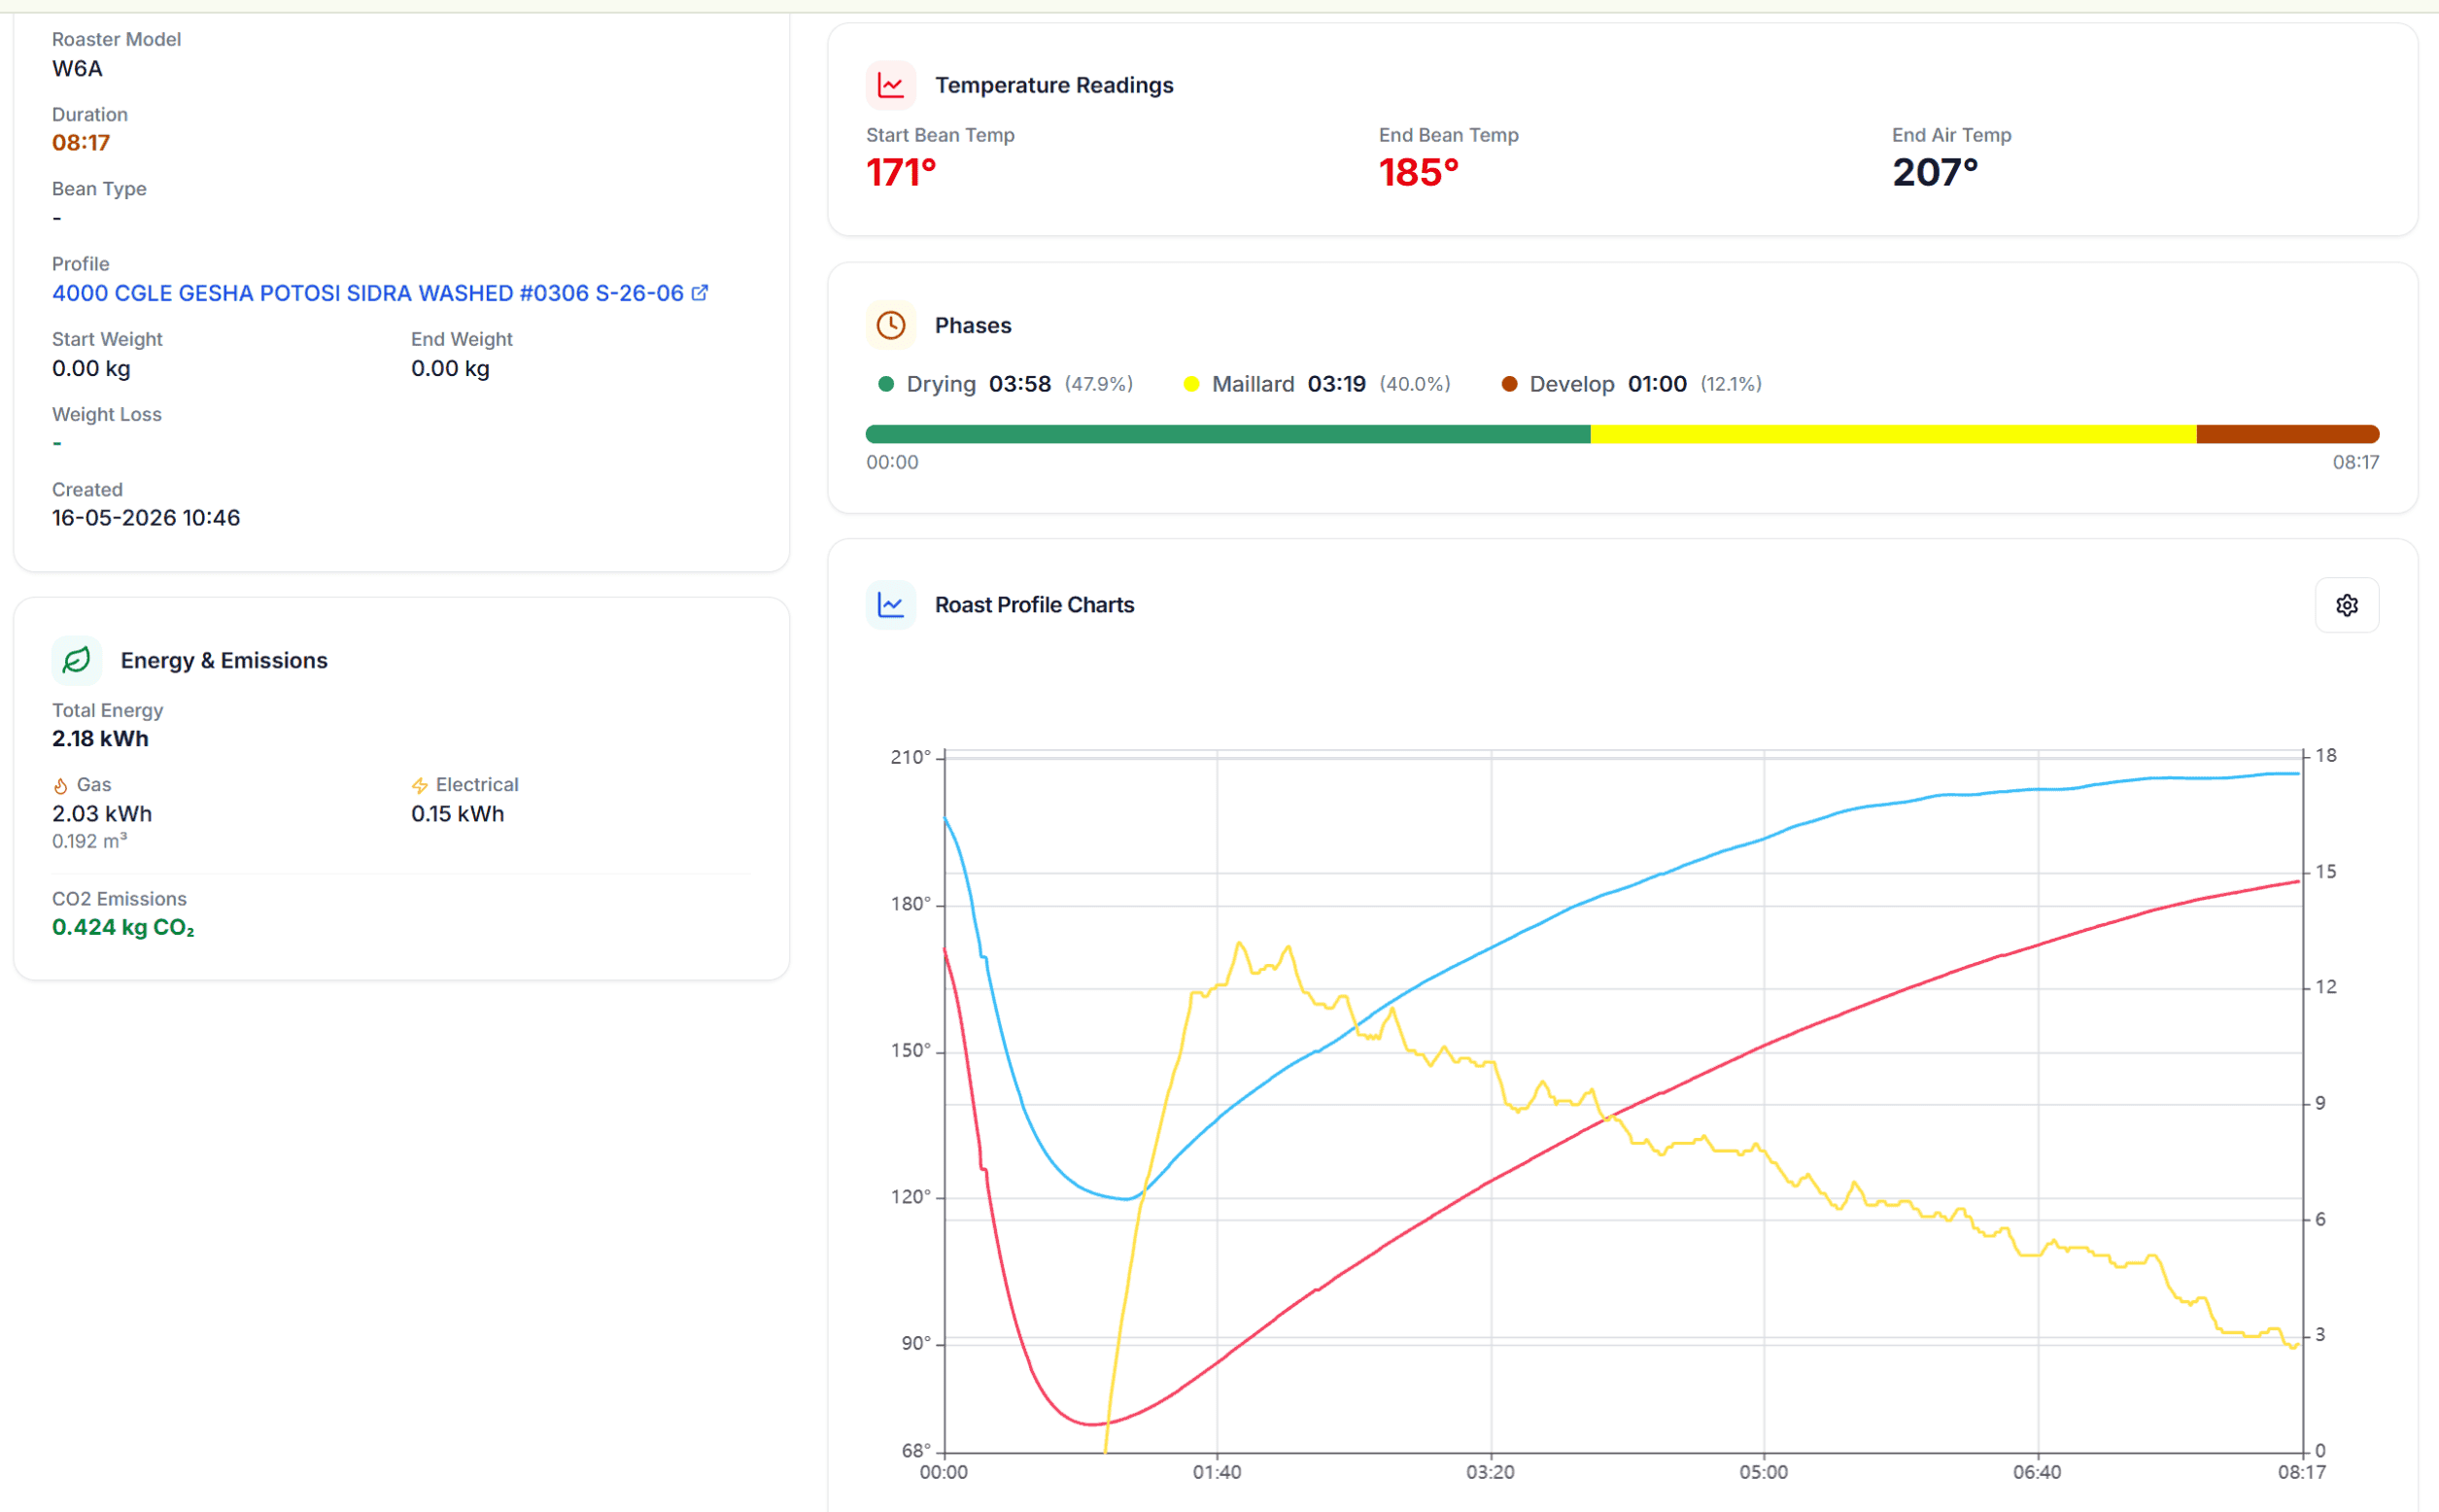This screenshot has height=1512, width=2439.
Task: Click the yellow Maillard legend dot
Action: click(x=1190, y=384)
